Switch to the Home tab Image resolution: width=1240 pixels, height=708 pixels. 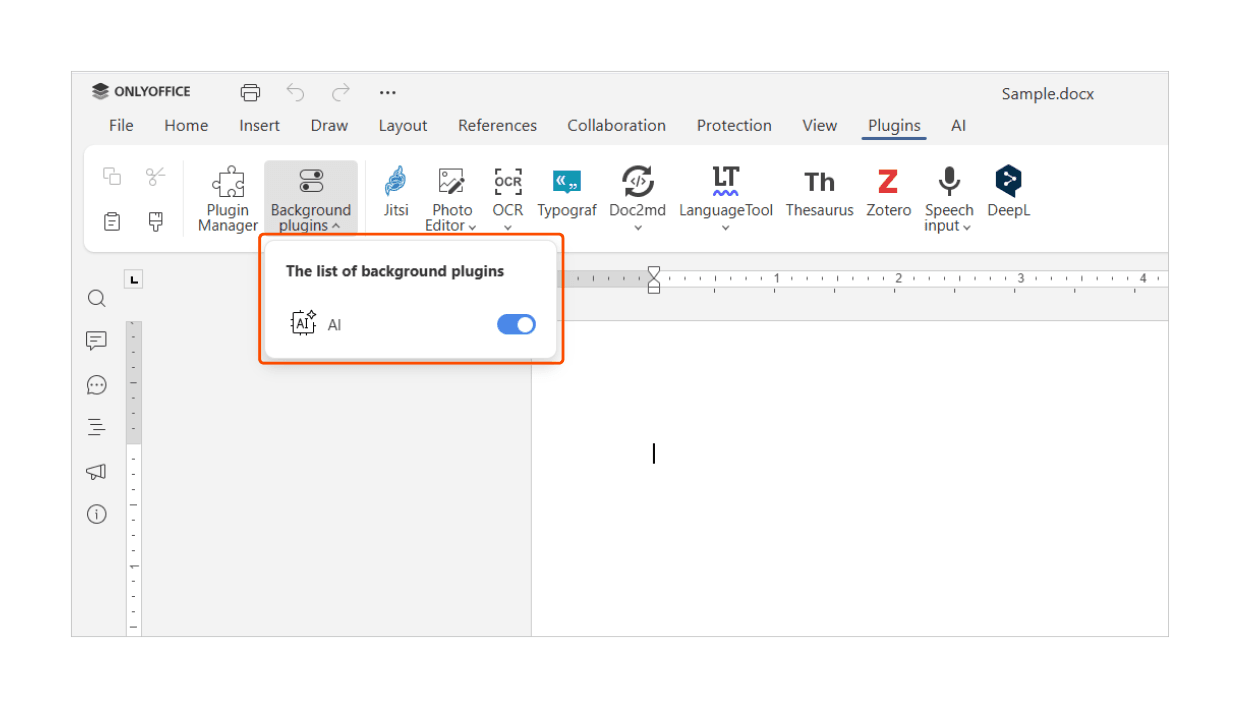(x=186, y=125)
